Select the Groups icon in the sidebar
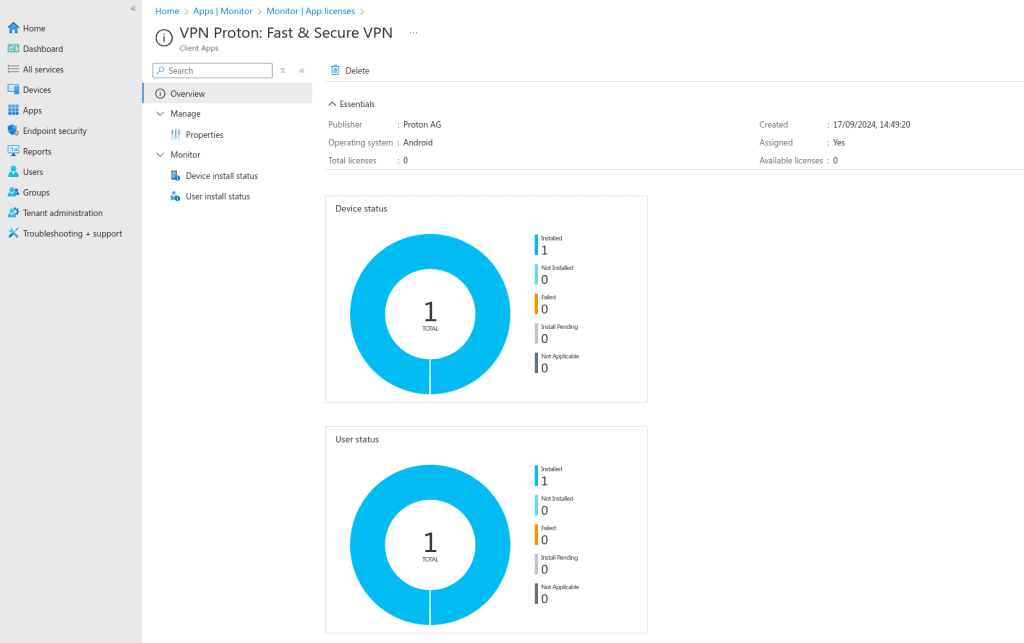The height and width of the screenshot is (643, 1024). click(x=13, y=192)
